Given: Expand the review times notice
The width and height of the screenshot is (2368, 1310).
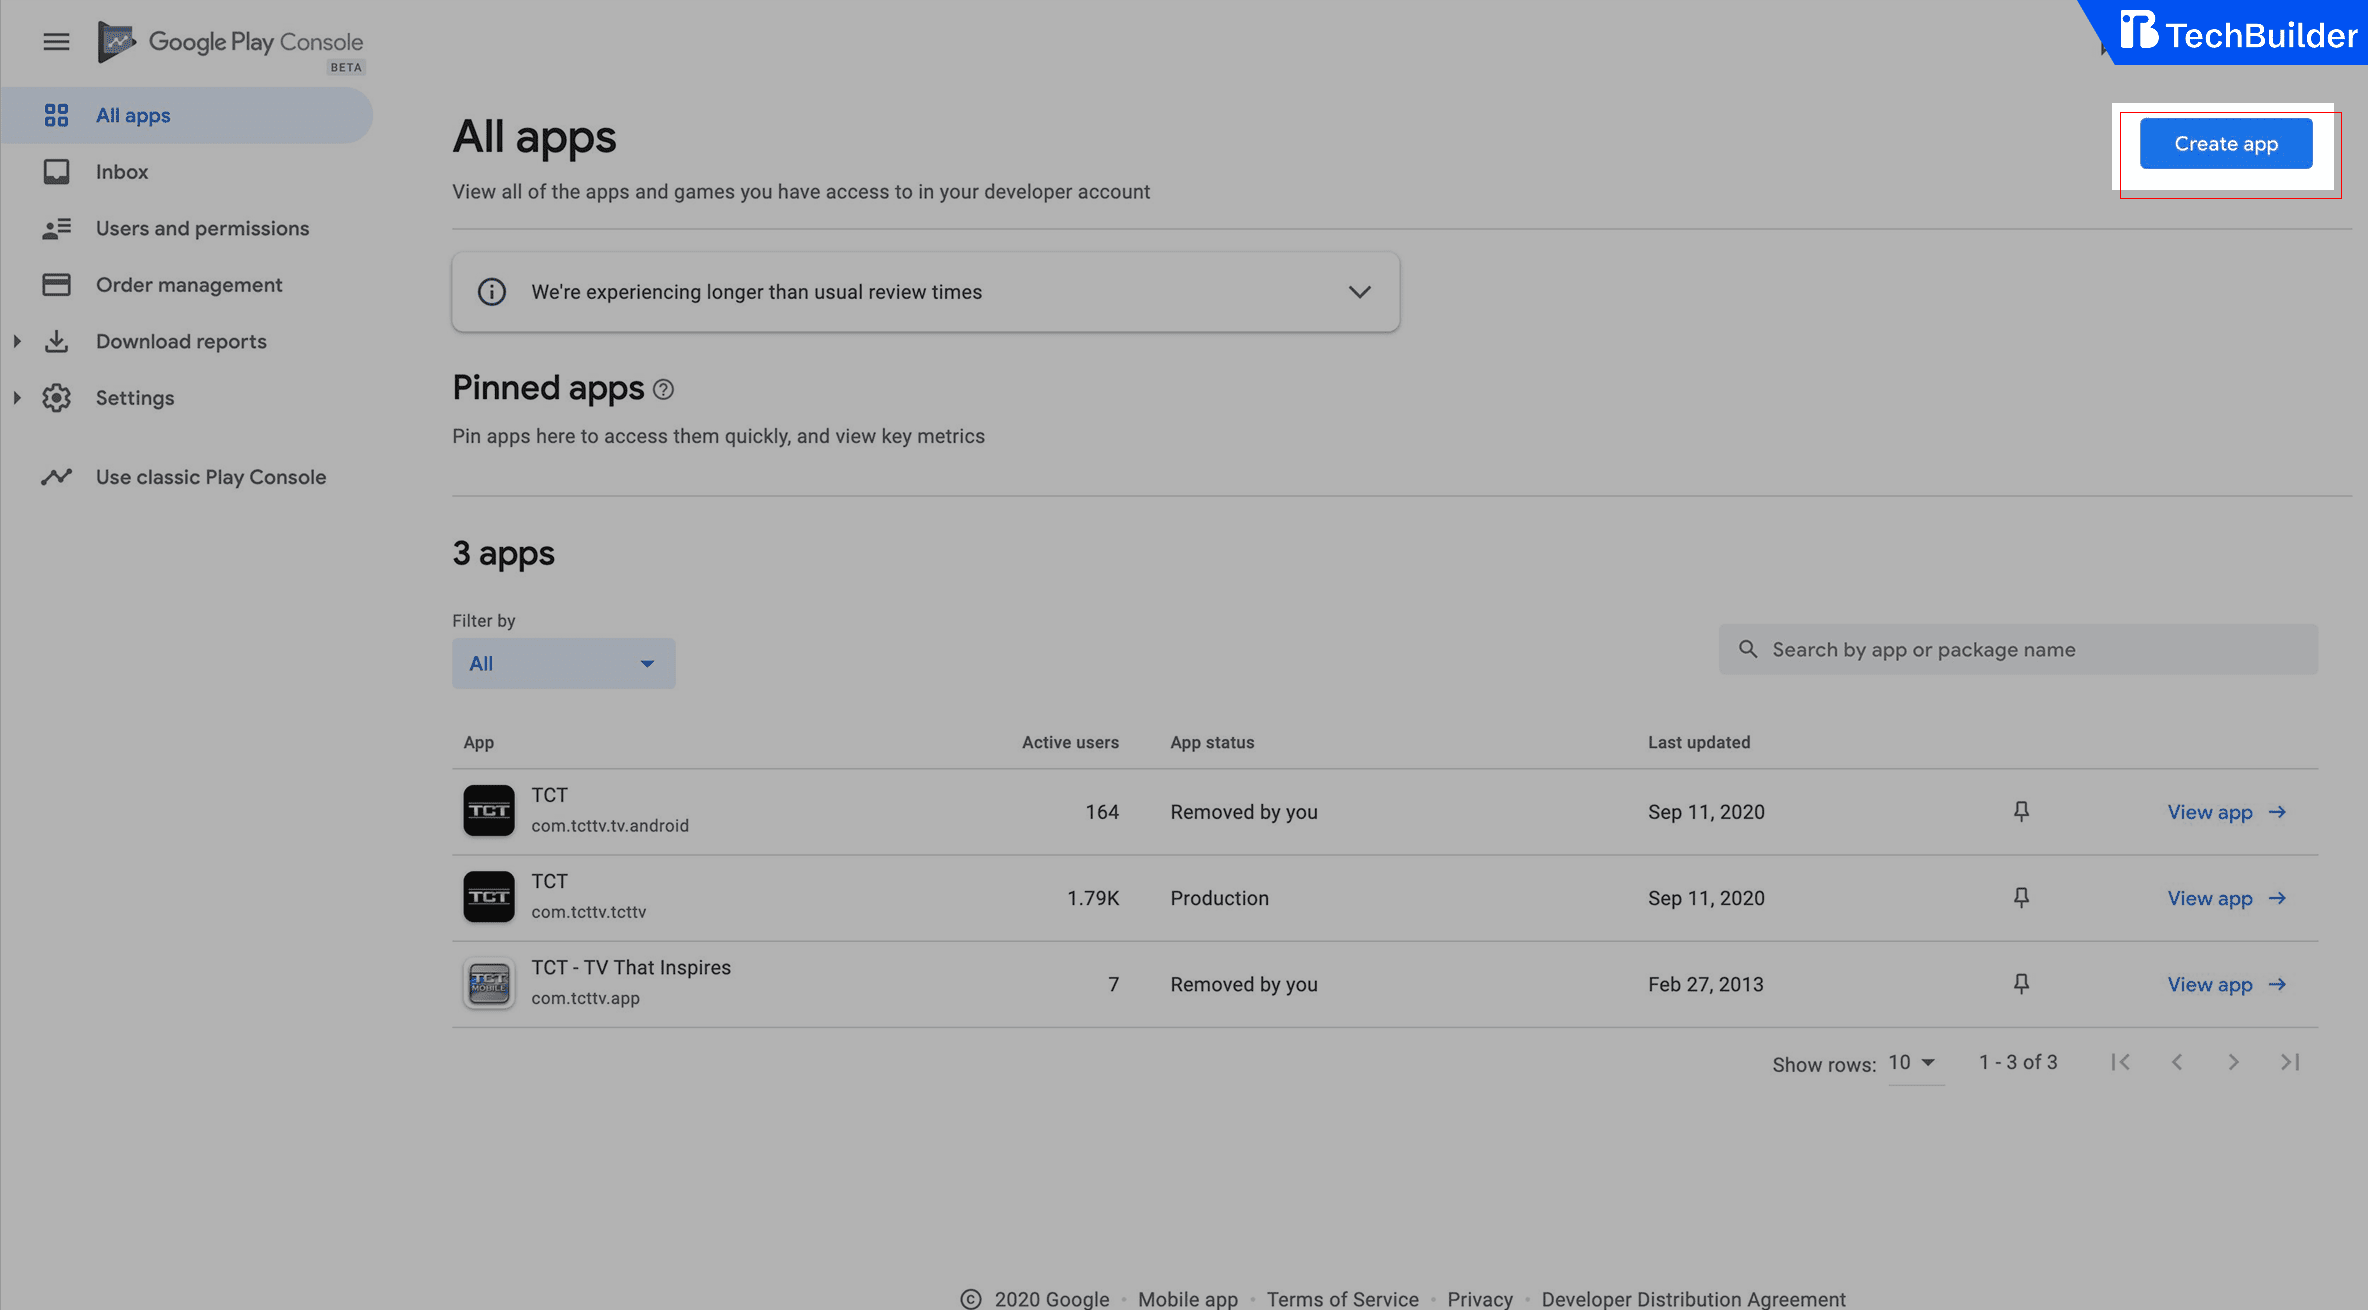Looking at the screenshot, I should coord(1359,291).
